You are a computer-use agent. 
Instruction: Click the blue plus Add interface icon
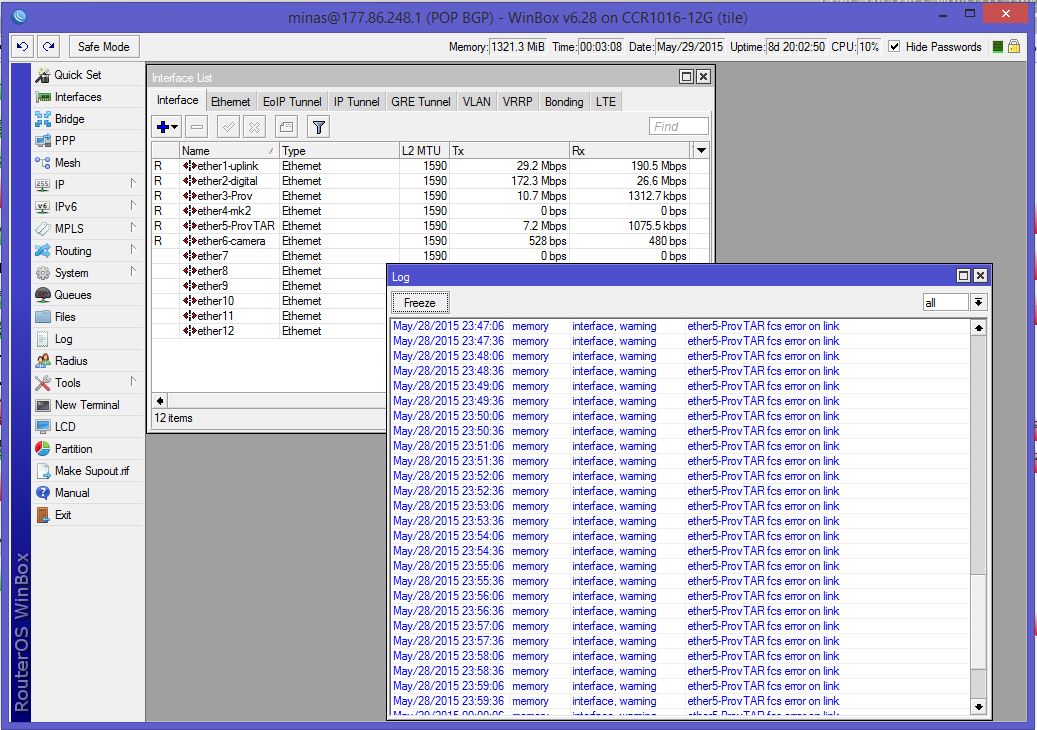click(162, 127)
